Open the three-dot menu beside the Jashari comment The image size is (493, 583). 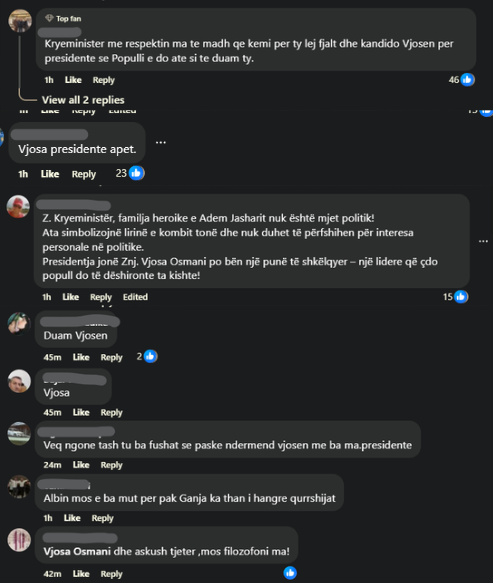pyautogui.click(x=483, y=241)
